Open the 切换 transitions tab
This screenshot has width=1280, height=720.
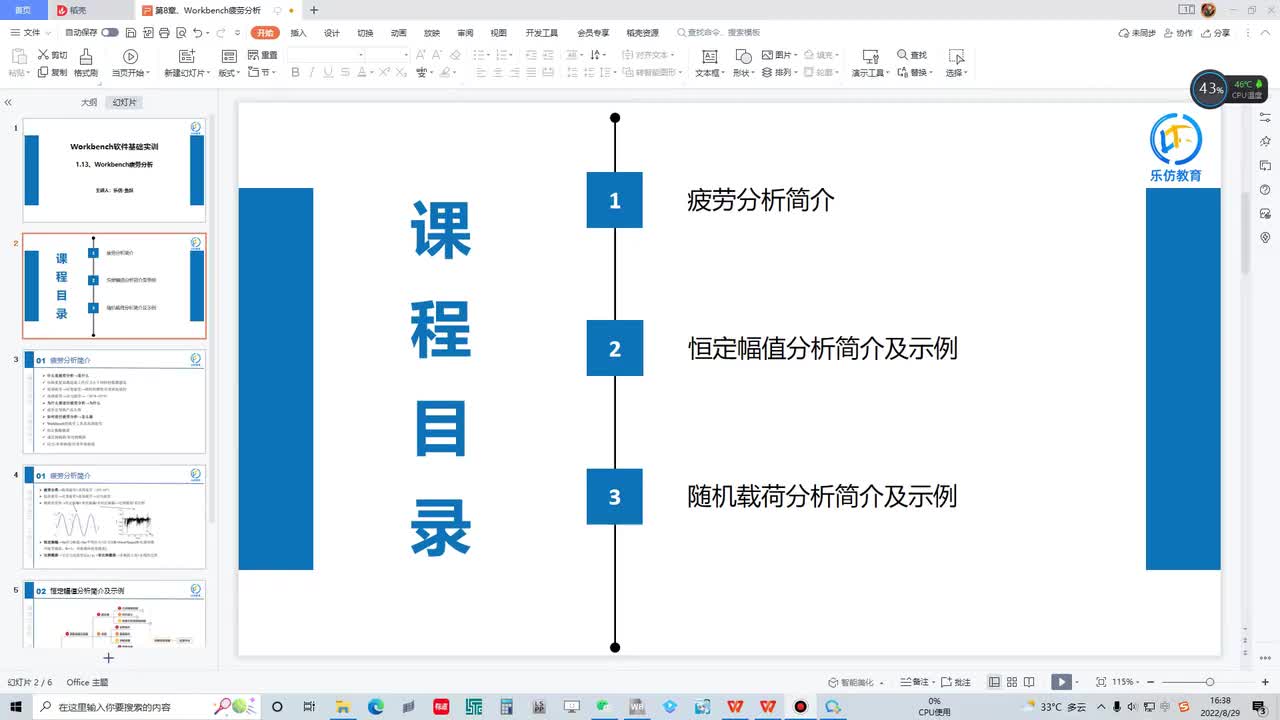point(365,33)
